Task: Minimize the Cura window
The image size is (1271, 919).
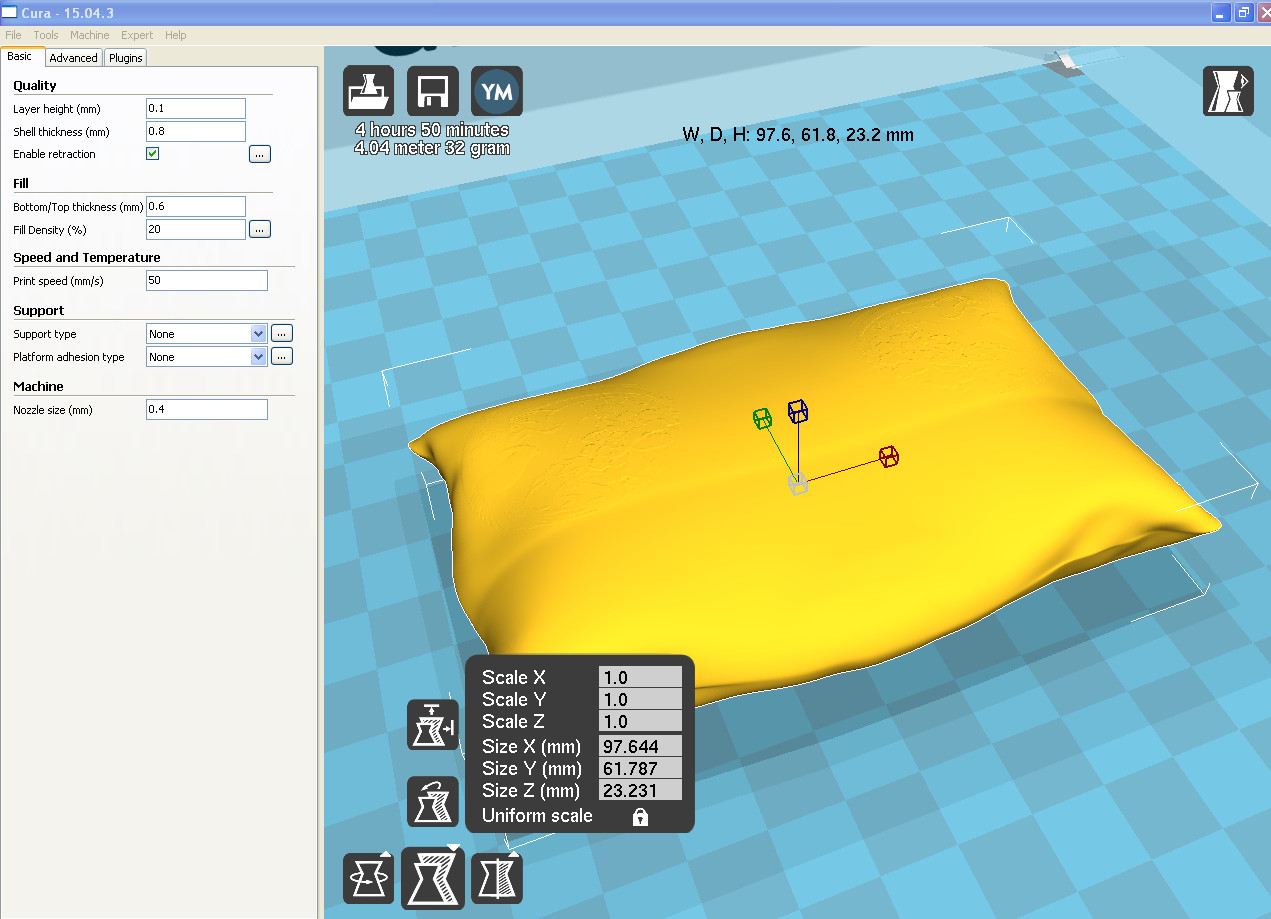Action: [x=1221, y=12]
